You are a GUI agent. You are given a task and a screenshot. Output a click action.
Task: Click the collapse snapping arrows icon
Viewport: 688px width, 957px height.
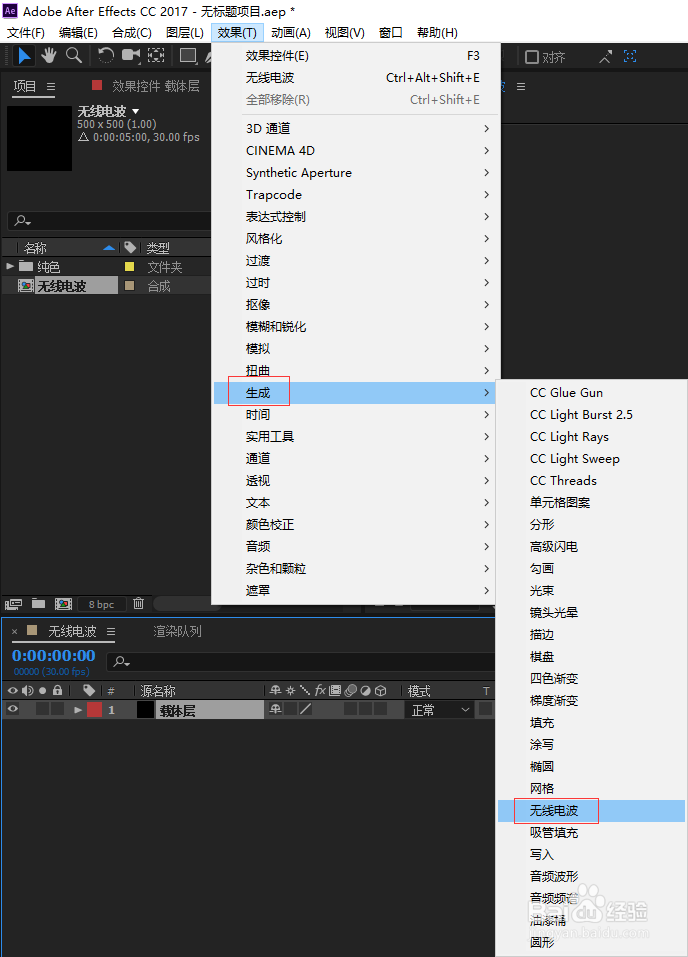tap(605, 57)
